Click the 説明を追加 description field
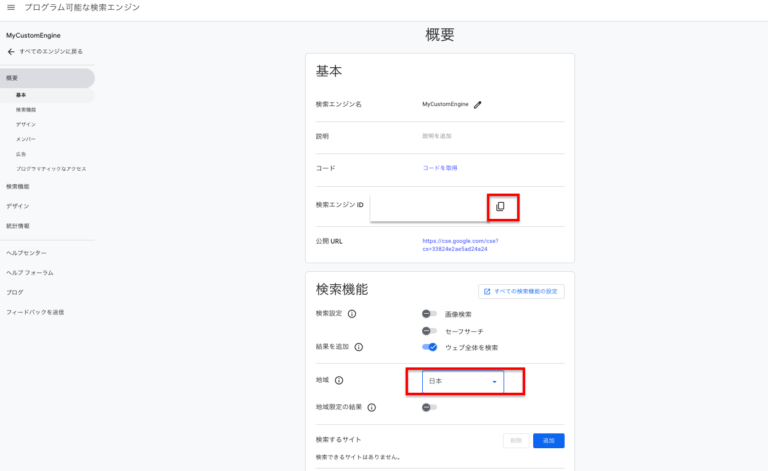The height and width of the screenshot is (471, 768). tap(438, 136)
